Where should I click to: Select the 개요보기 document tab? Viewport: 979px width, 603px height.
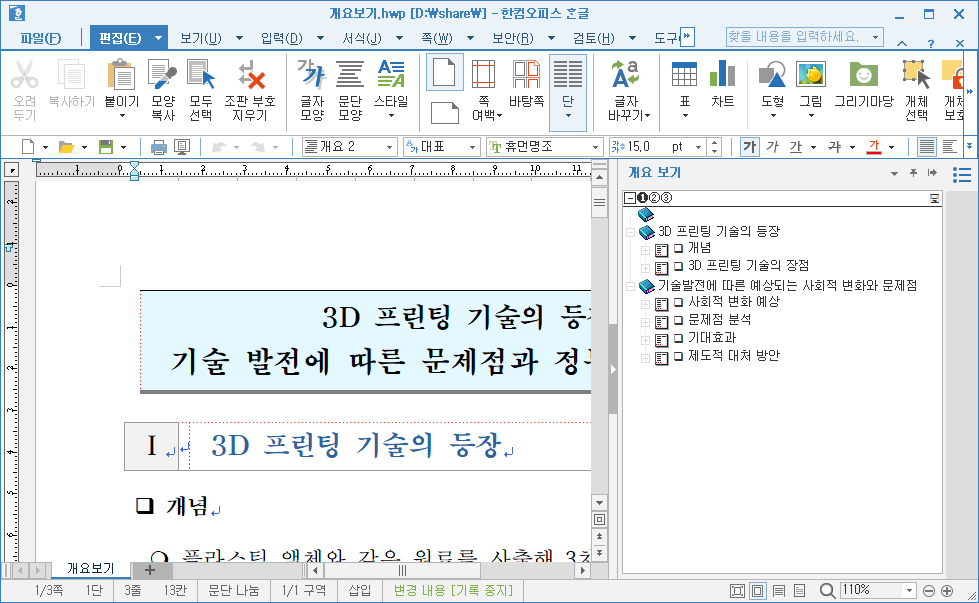coord(91,568)
